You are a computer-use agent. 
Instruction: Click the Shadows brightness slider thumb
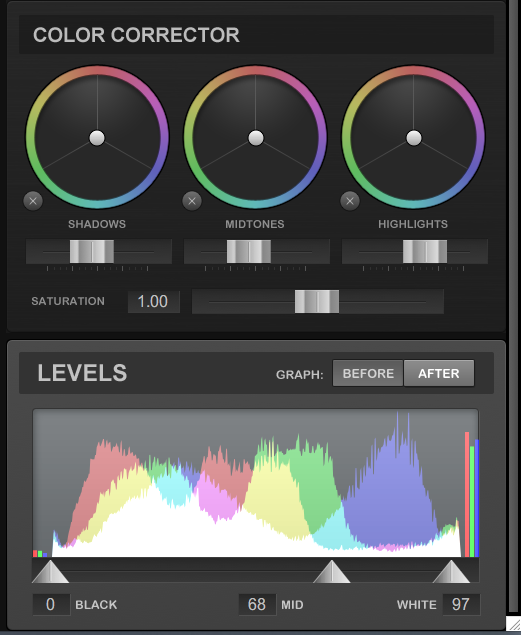pyautogui.click(x=92, y=251)
